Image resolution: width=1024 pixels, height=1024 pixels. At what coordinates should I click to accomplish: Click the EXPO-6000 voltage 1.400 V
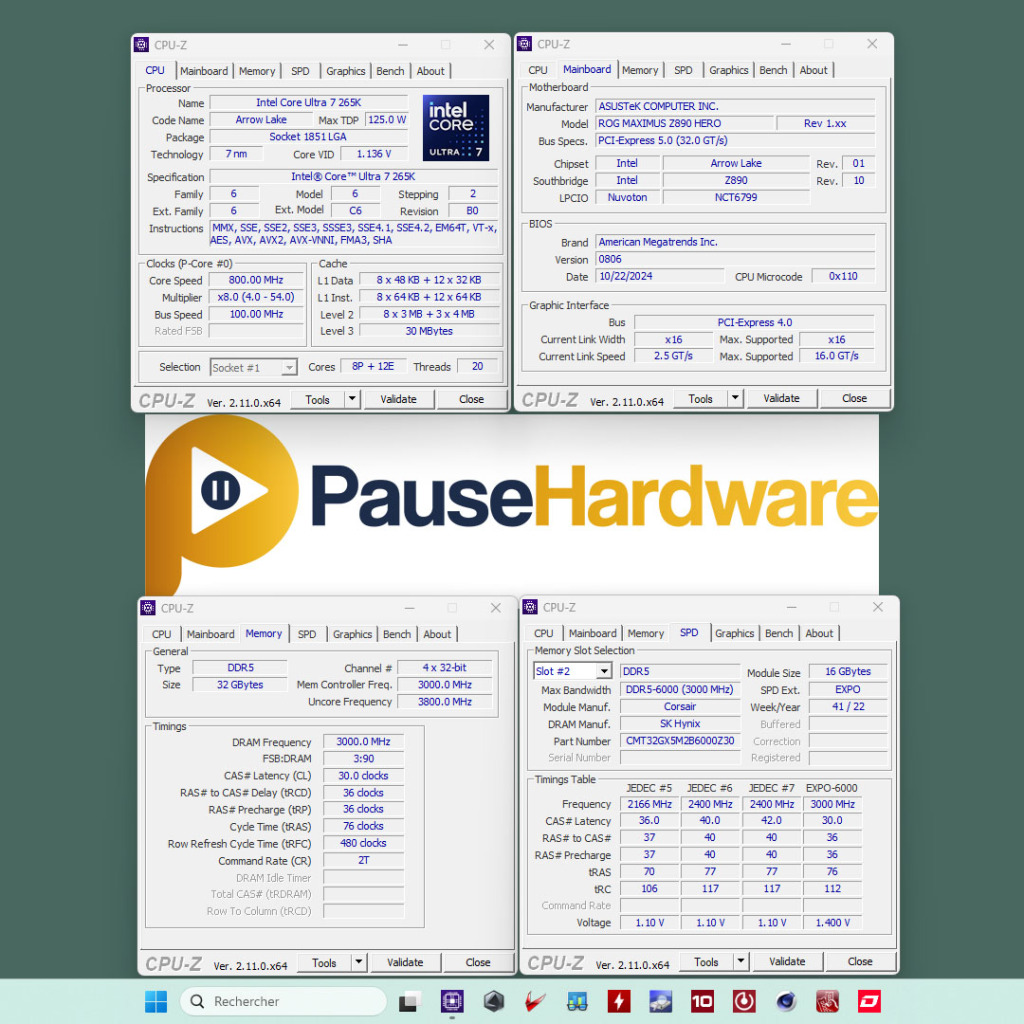(833, 923)
